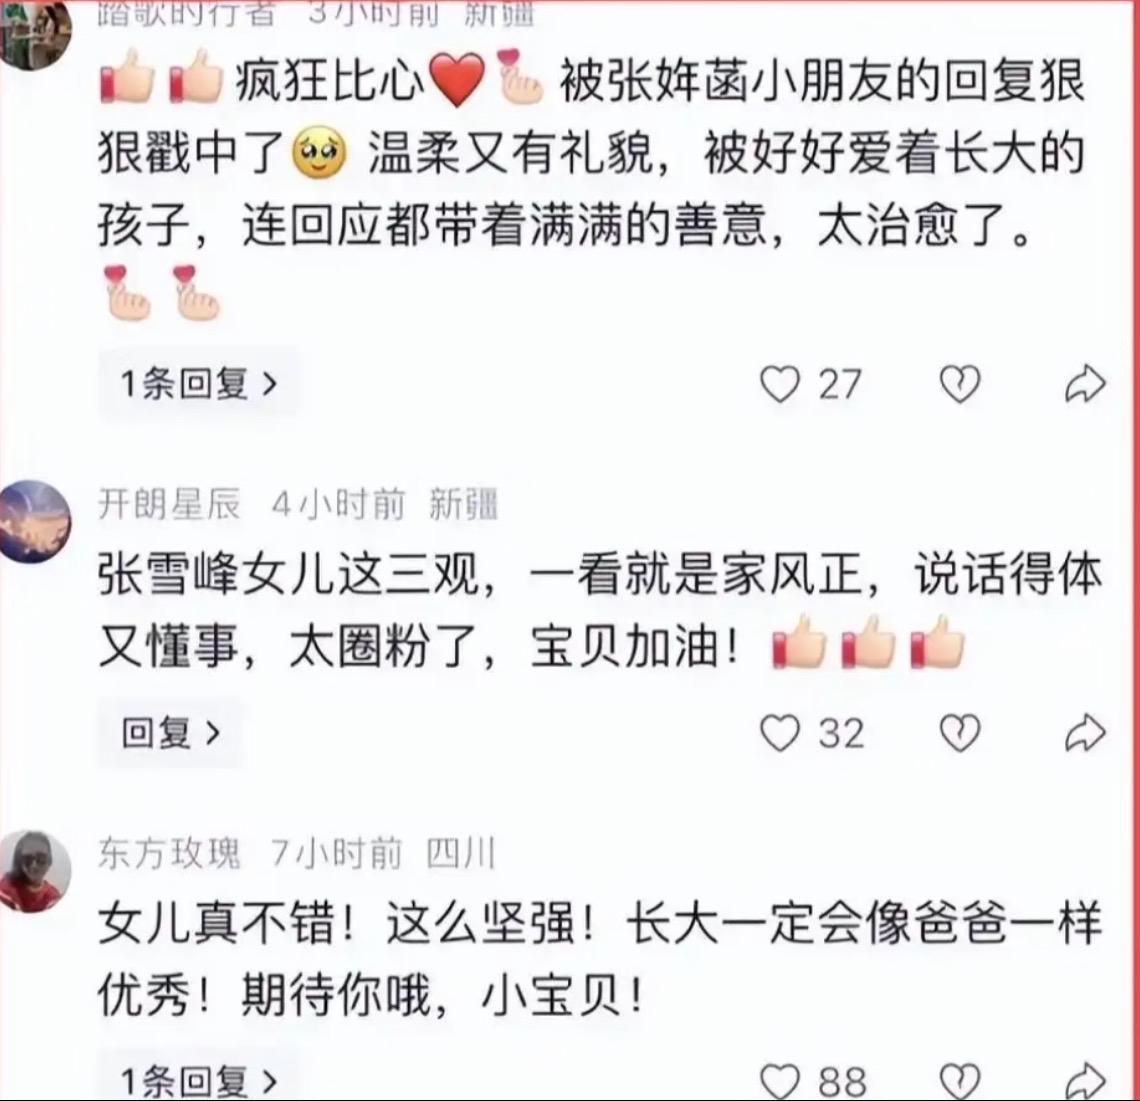This screenshot has width=1140, height=1101.
Task: Open the top commenter's avatar
Action: point(33,35)
